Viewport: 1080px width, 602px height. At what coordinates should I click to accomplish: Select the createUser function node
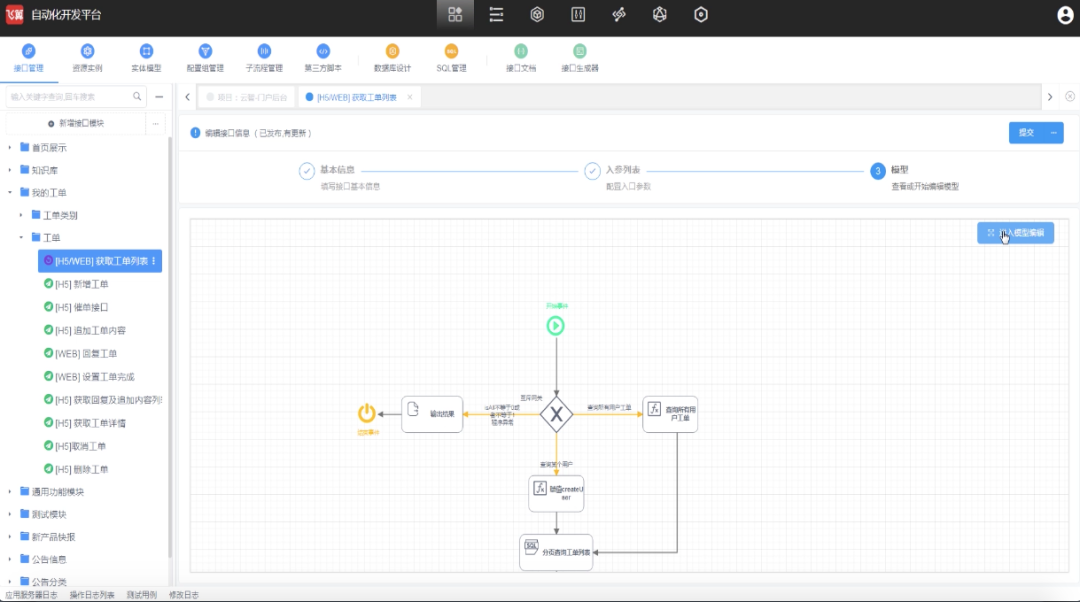click(557, 493)
